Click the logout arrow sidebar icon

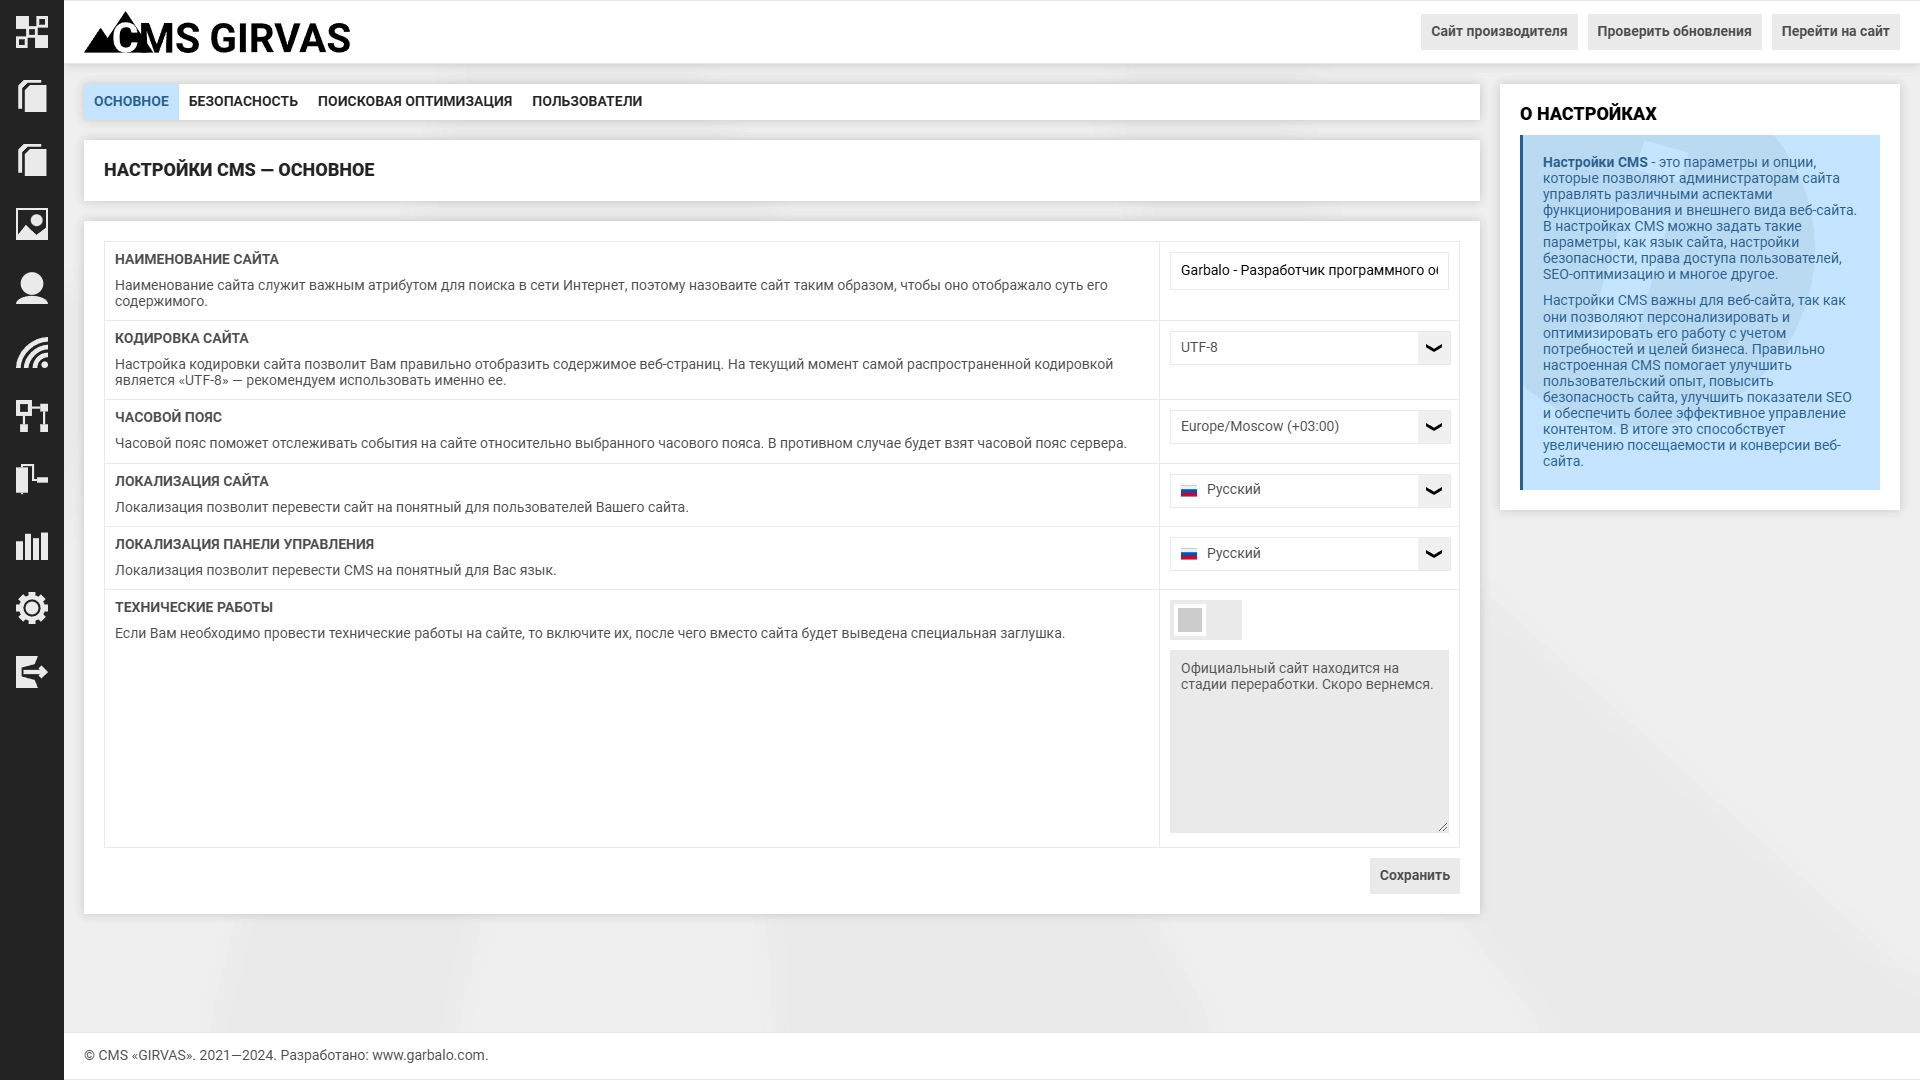pyautogui.click(x=32, y=672)
